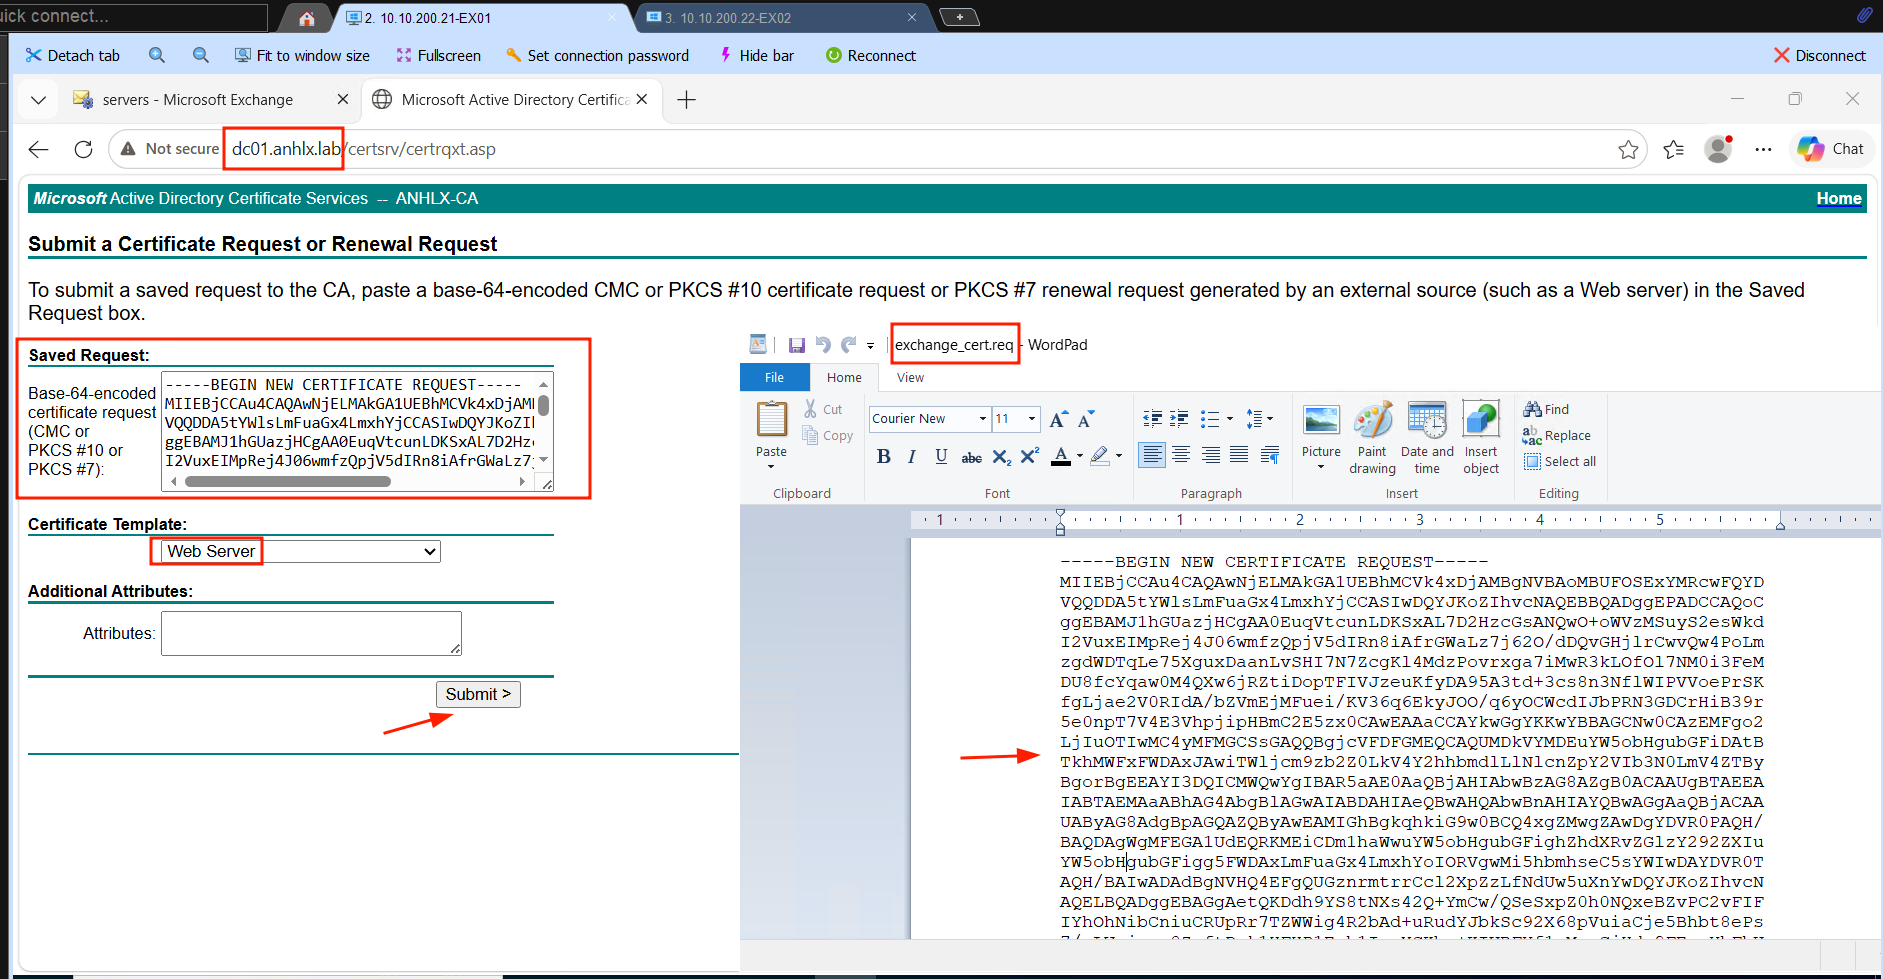This screenshot has height=979, width=1883.
Task: Switch to the WordPad View tab
Action: click(910, 377)
